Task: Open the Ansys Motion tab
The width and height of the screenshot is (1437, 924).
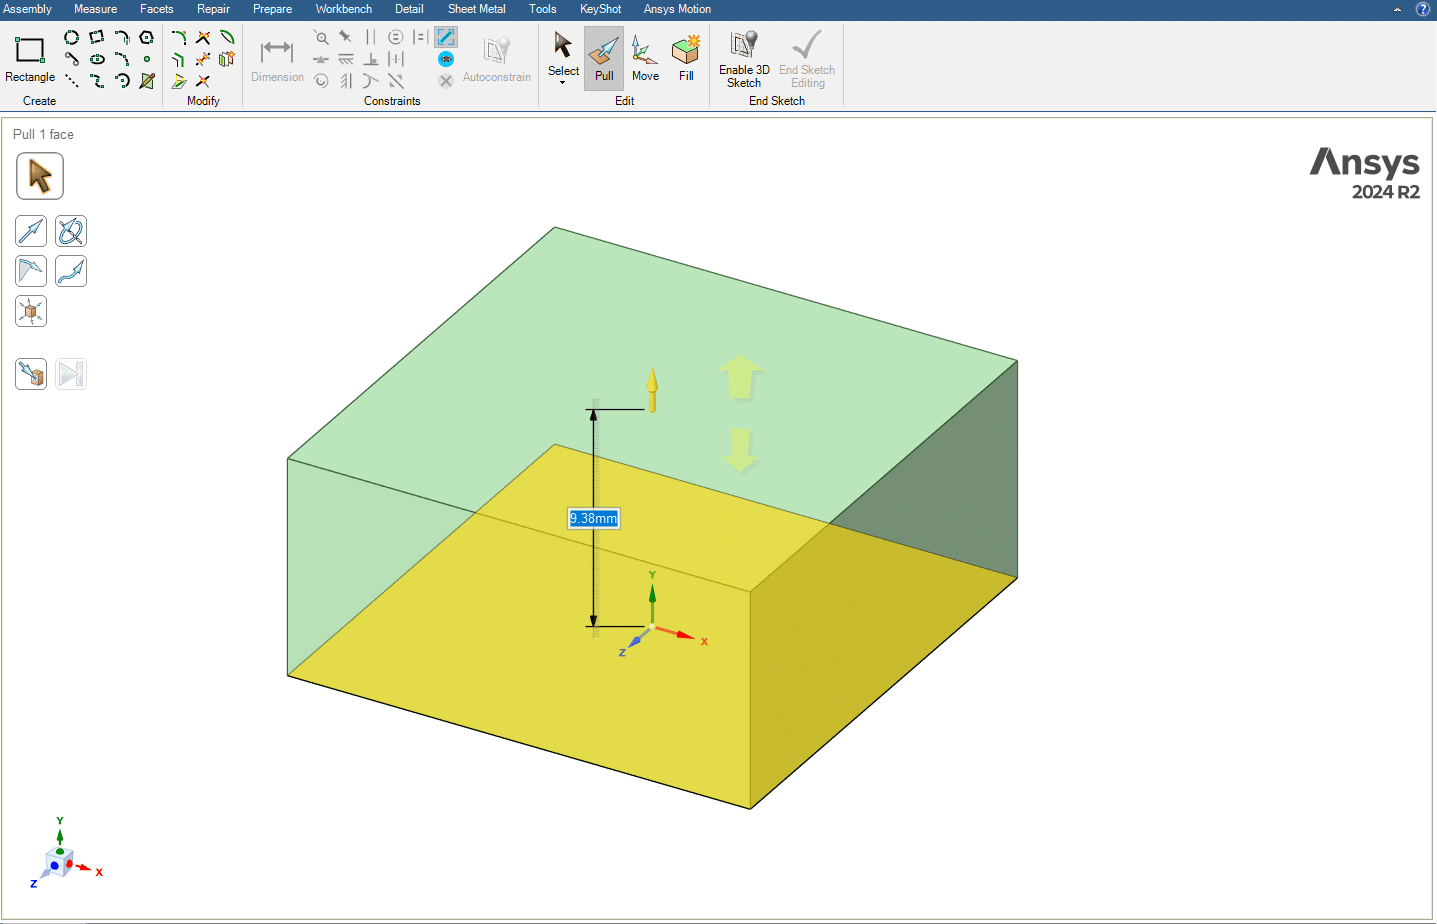Action: pos(677,9)
